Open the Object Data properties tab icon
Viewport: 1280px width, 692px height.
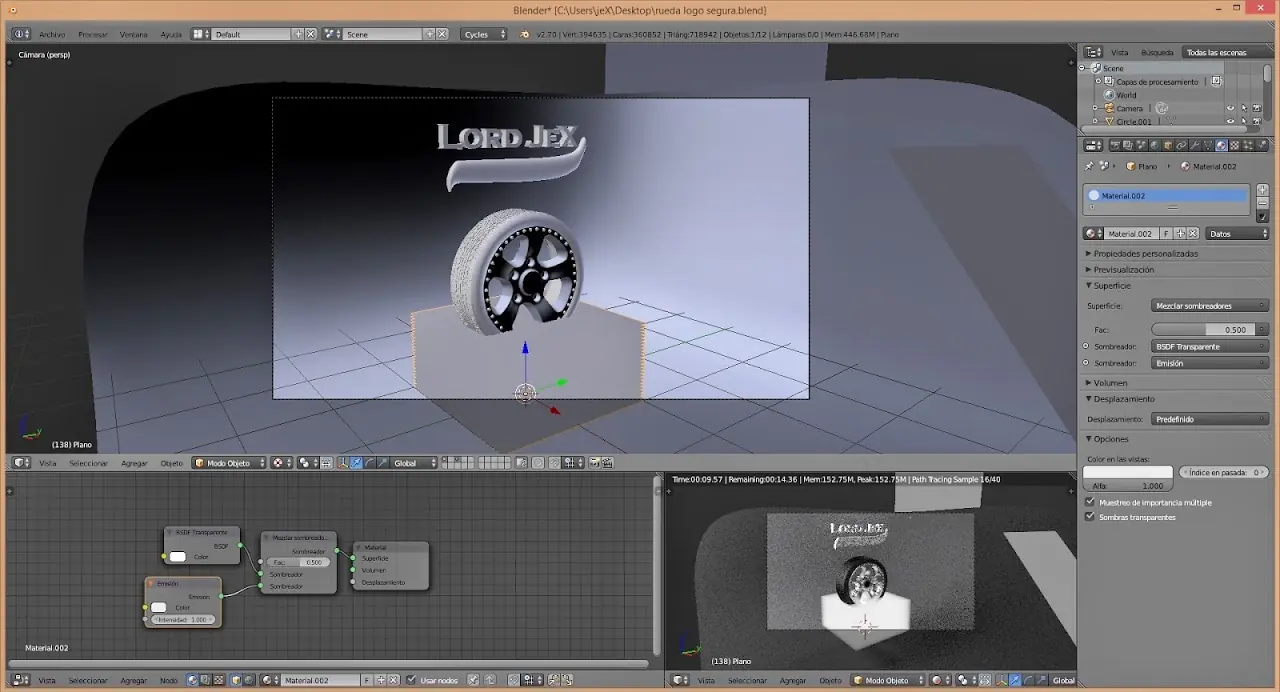click(x=1208, y=145)
